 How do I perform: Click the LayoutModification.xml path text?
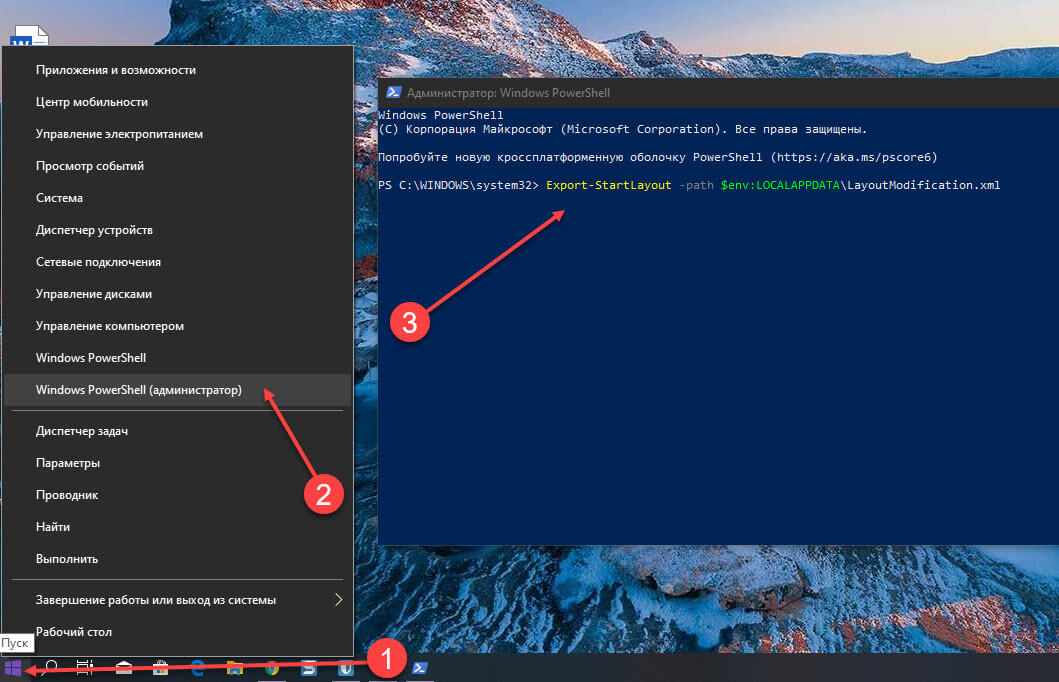click(x=924, y=185)
